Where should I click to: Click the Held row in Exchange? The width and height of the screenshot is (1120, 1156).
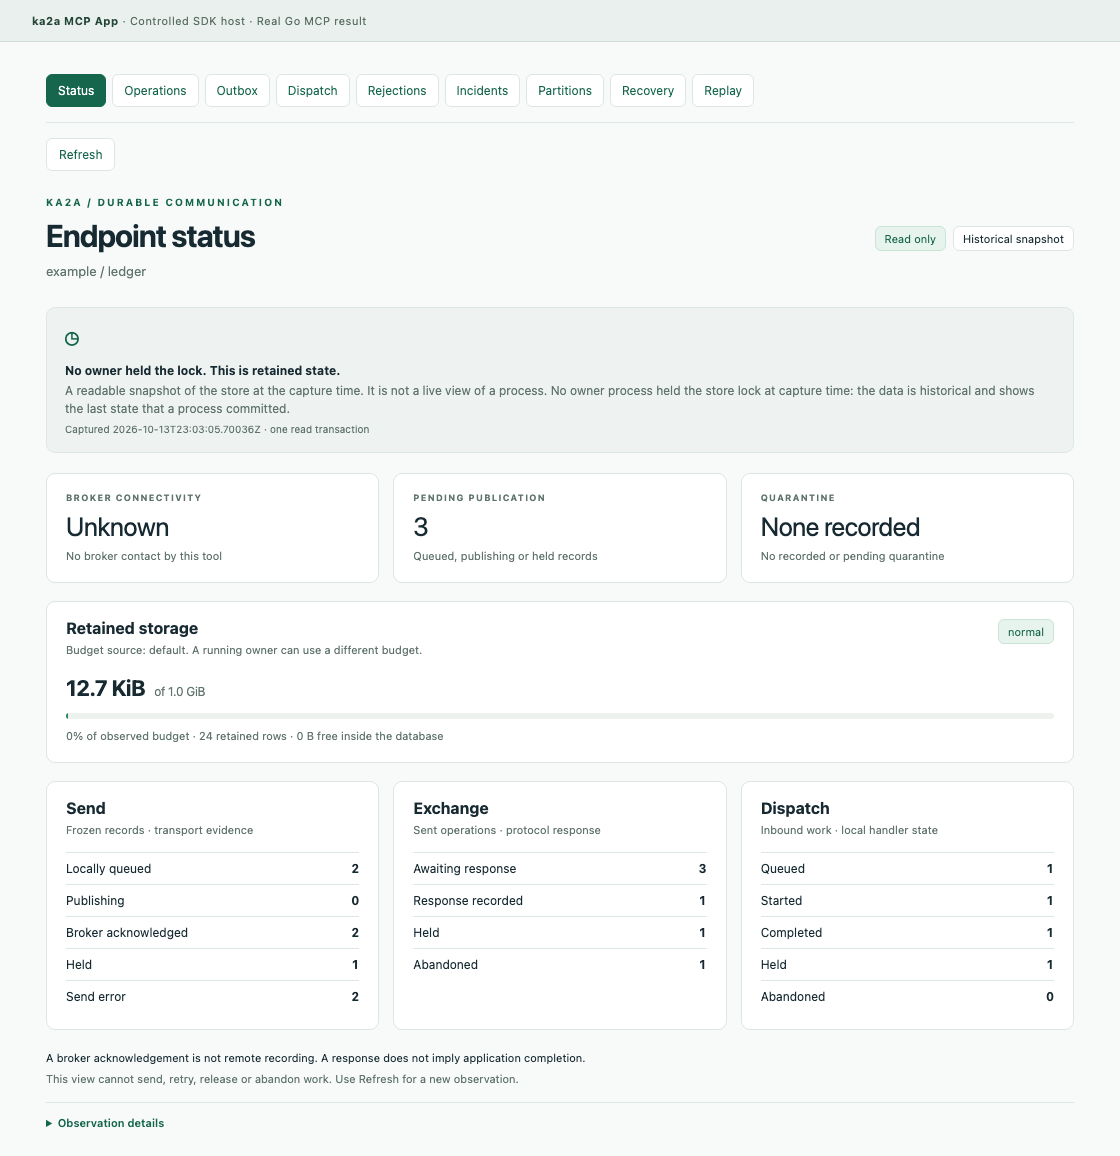coord(560,933)
